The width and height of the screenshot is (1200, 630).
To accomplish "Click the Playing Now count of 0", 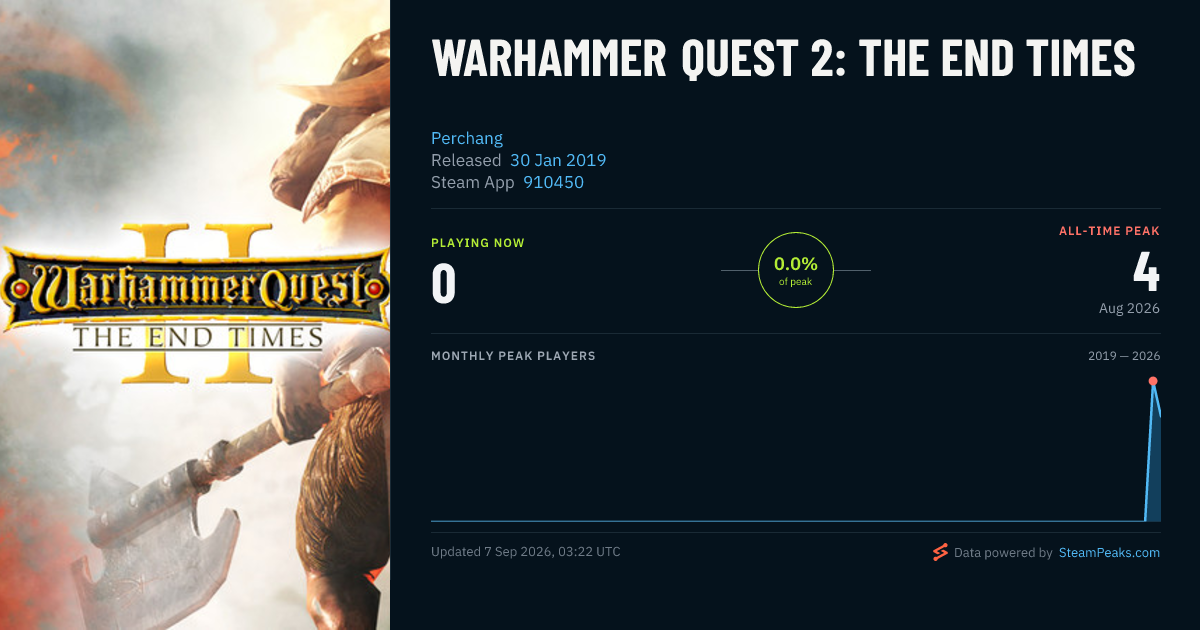I will pos(444,283).
